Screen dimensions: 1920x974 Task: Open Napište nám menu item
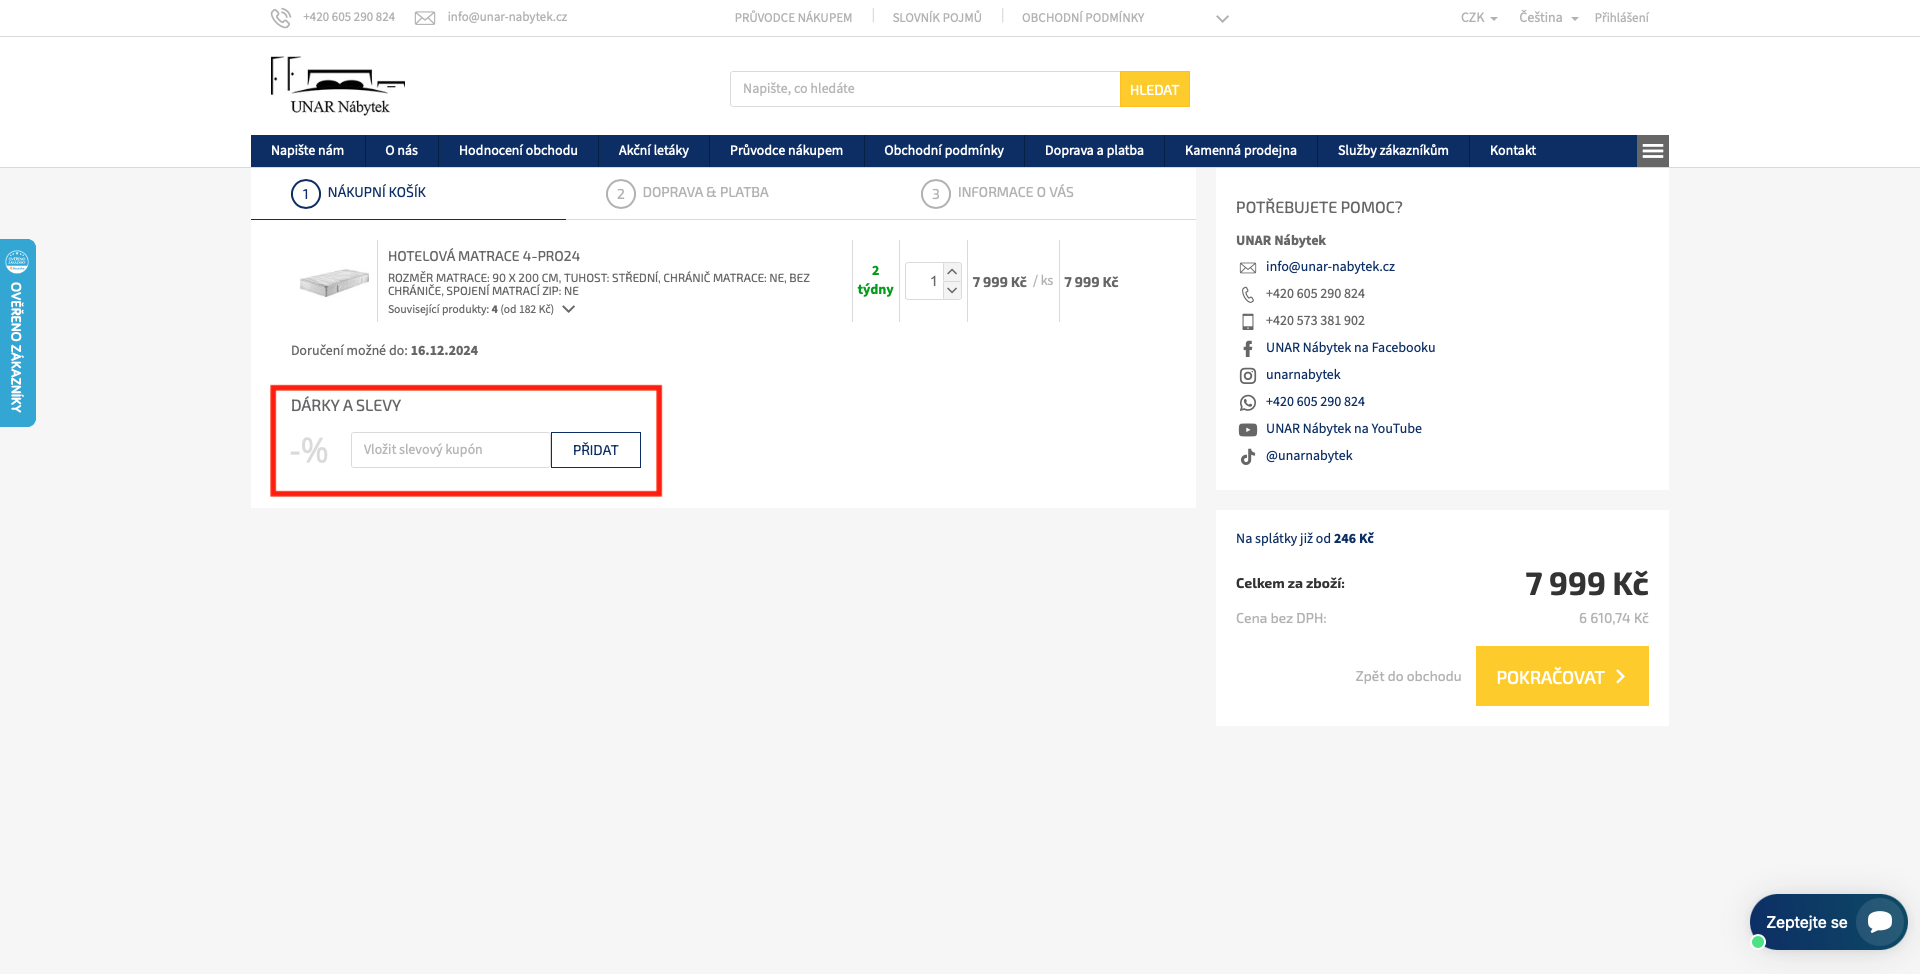point(307,151)
